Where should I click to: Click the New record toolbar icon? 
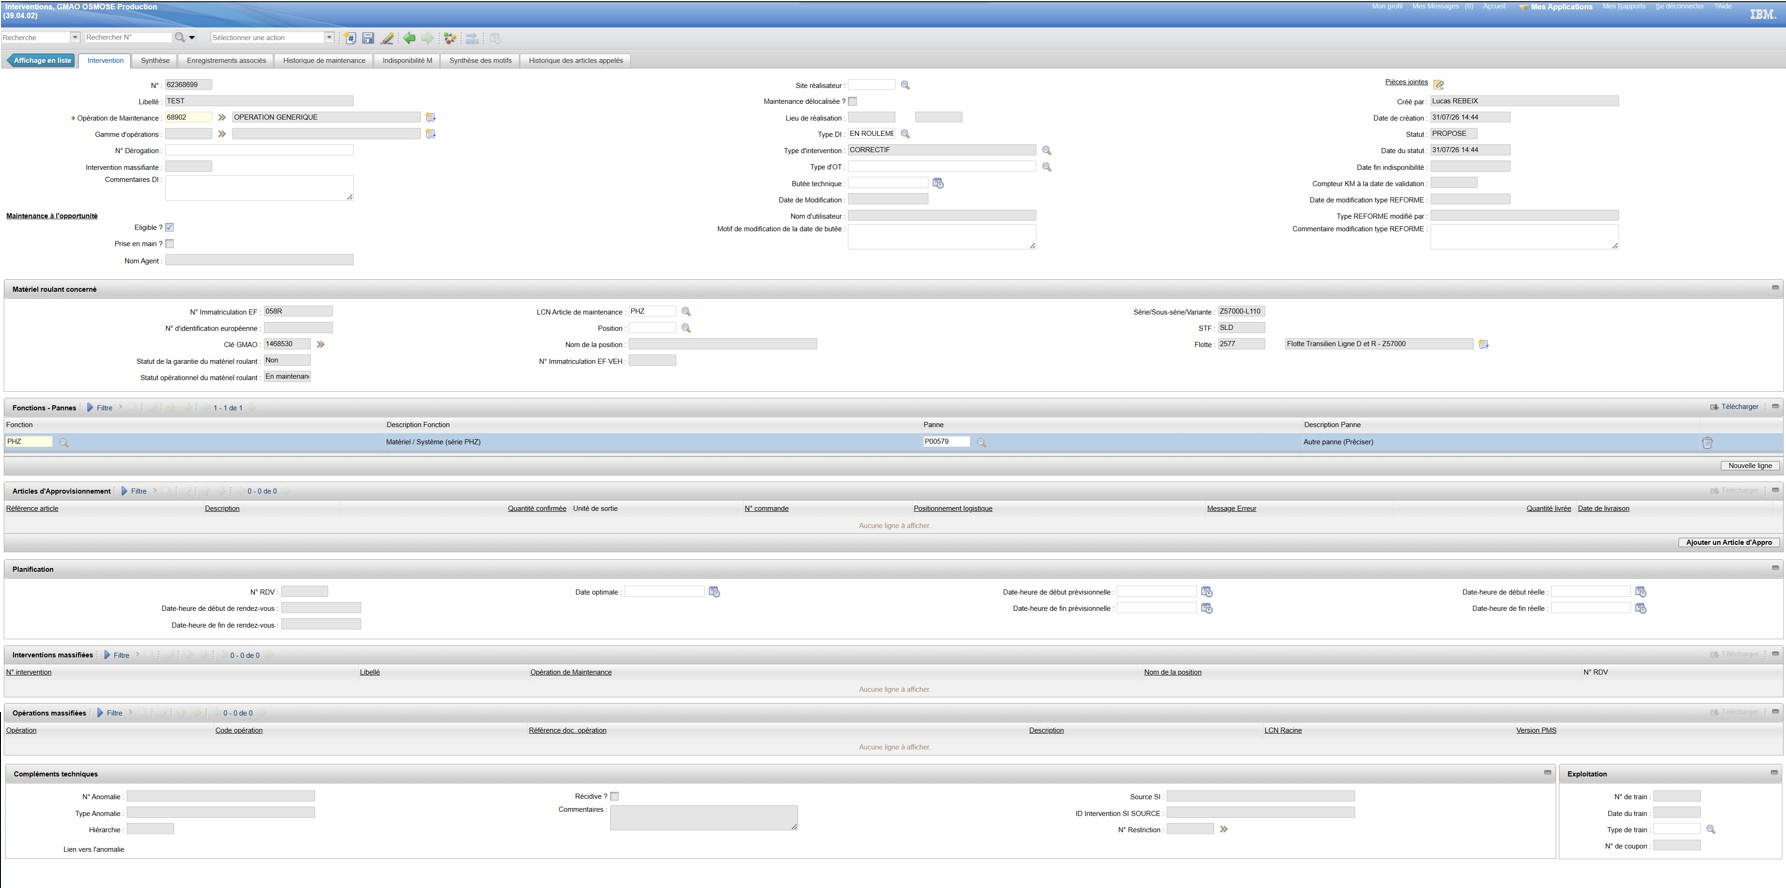(x=350, y=38)
